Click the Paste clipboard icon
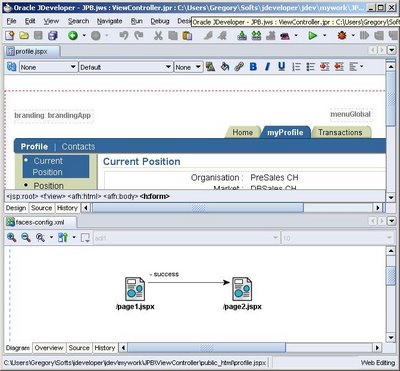The width and height of the screenshot is (400, 371). pos(187,36)
